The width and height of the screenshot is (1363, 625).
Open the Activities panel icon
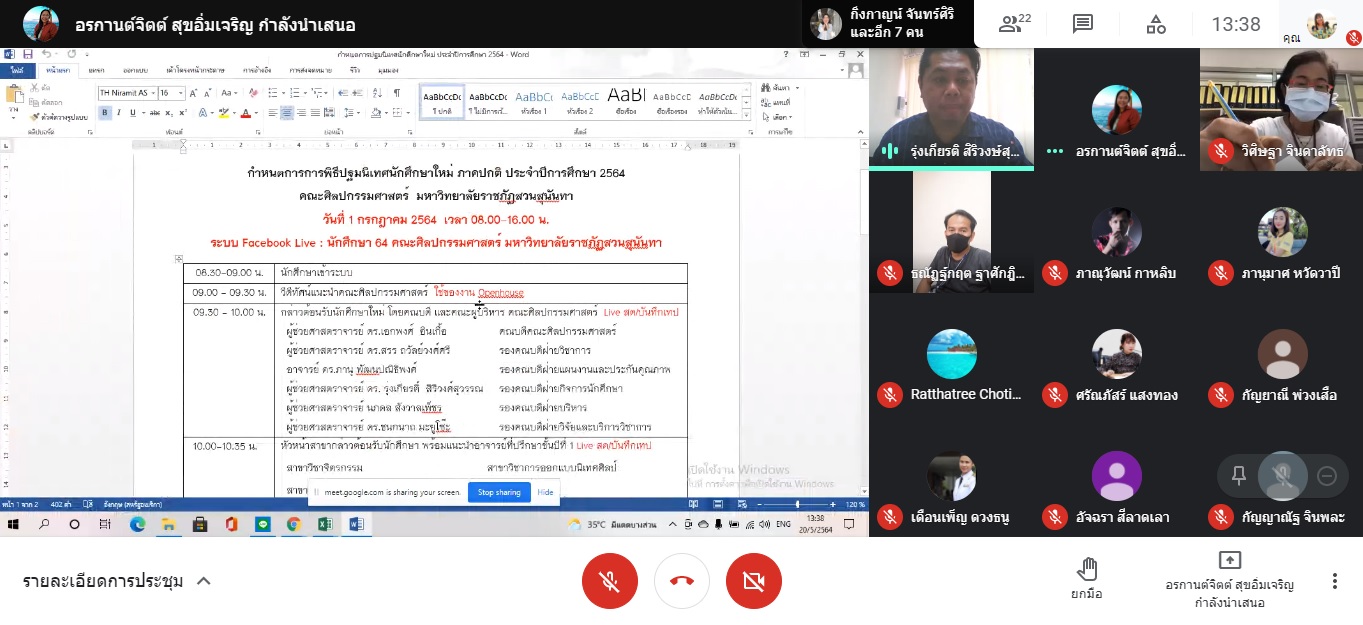click(x=1155, y=24)
